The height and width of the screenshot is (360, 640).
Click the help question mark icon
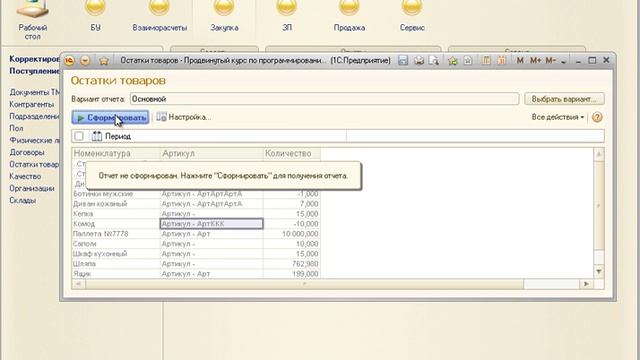tap(597, 118)
